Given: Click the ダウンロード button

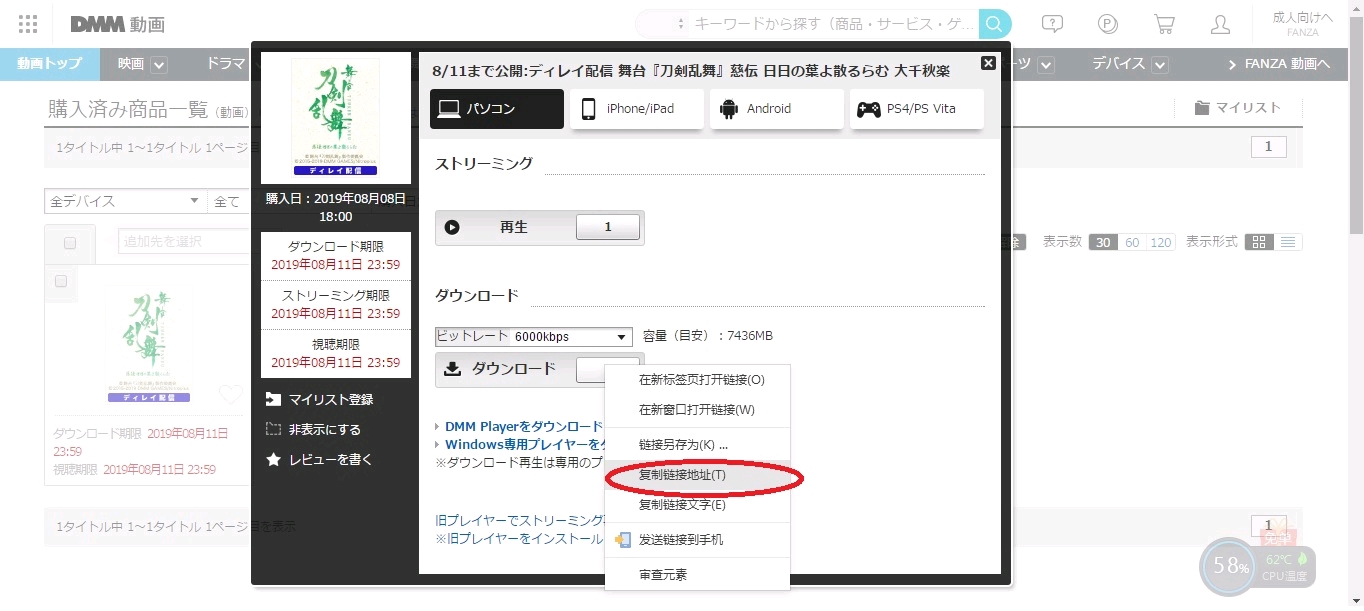Looking at the screenshot, I should point(540,369).
